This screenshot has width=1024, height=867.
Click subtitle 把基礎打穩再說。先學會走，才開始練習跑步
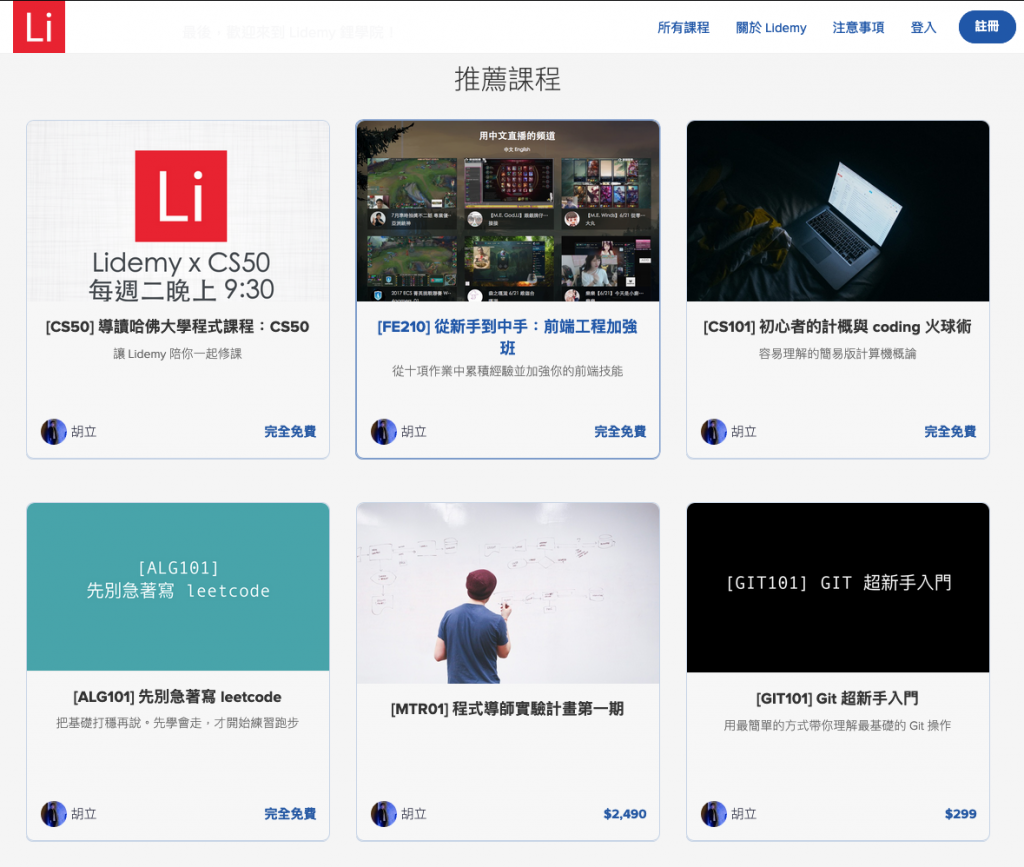(x=178, y=723)
